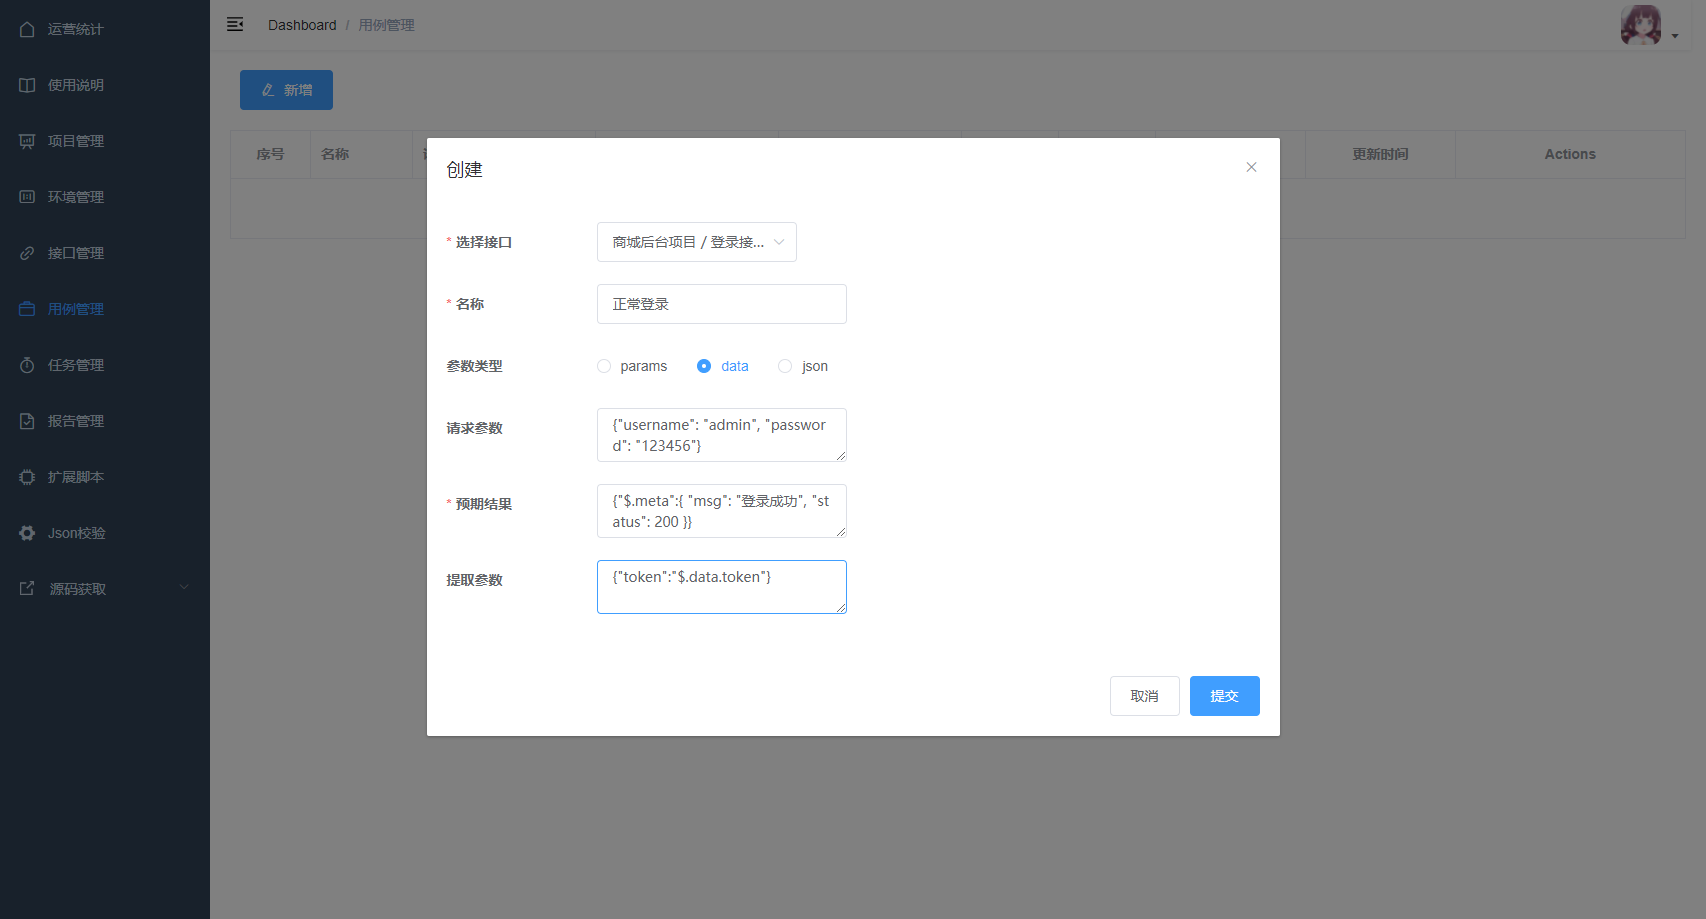Open the 选择接口 dropdown
This screenshot has height=919, width=1706.
coord(697,242)
